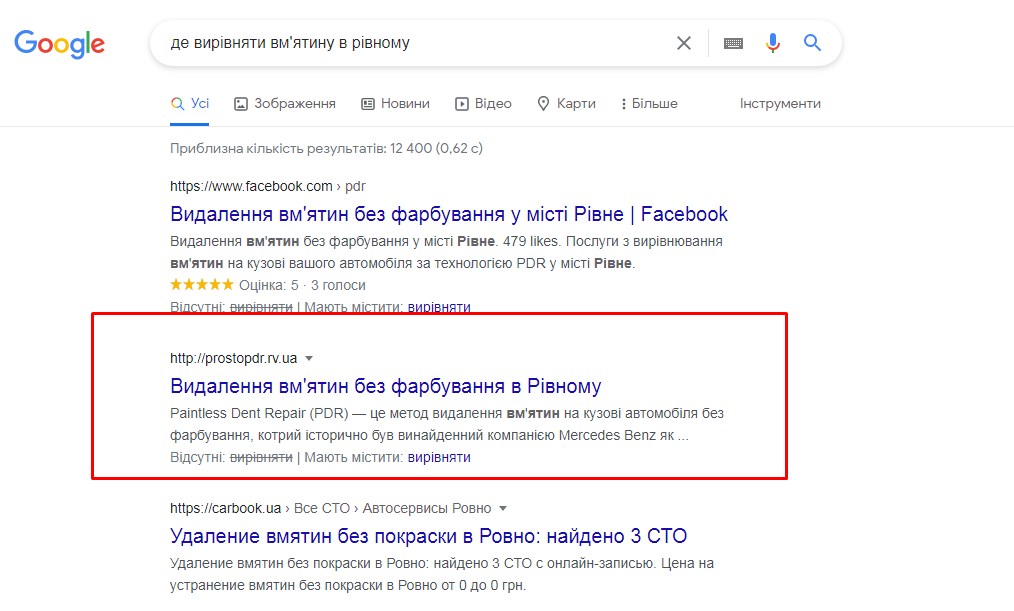Open Удаление вмятин без покраски в Ровно result

(428, 536)
